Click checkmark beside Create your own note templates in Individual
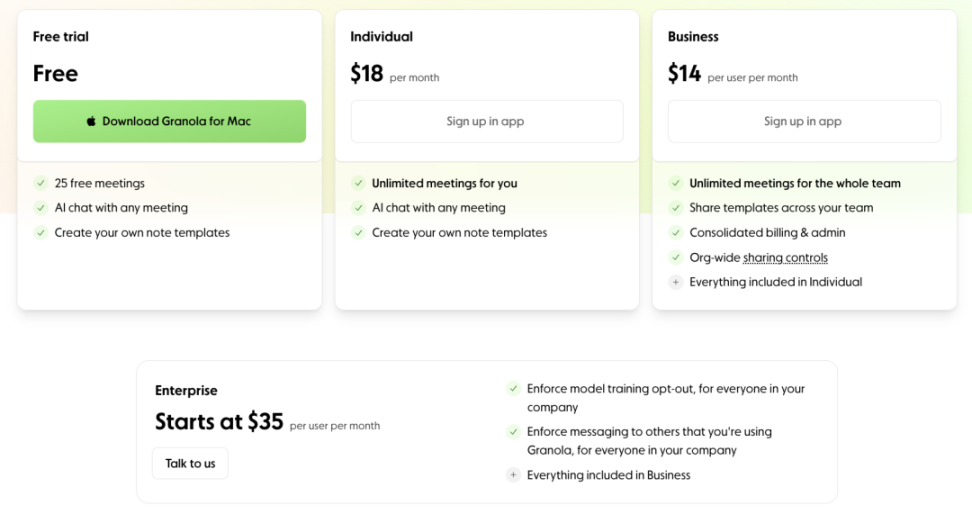The height and width of the screenshot is (514, 972). click(358, 233)
